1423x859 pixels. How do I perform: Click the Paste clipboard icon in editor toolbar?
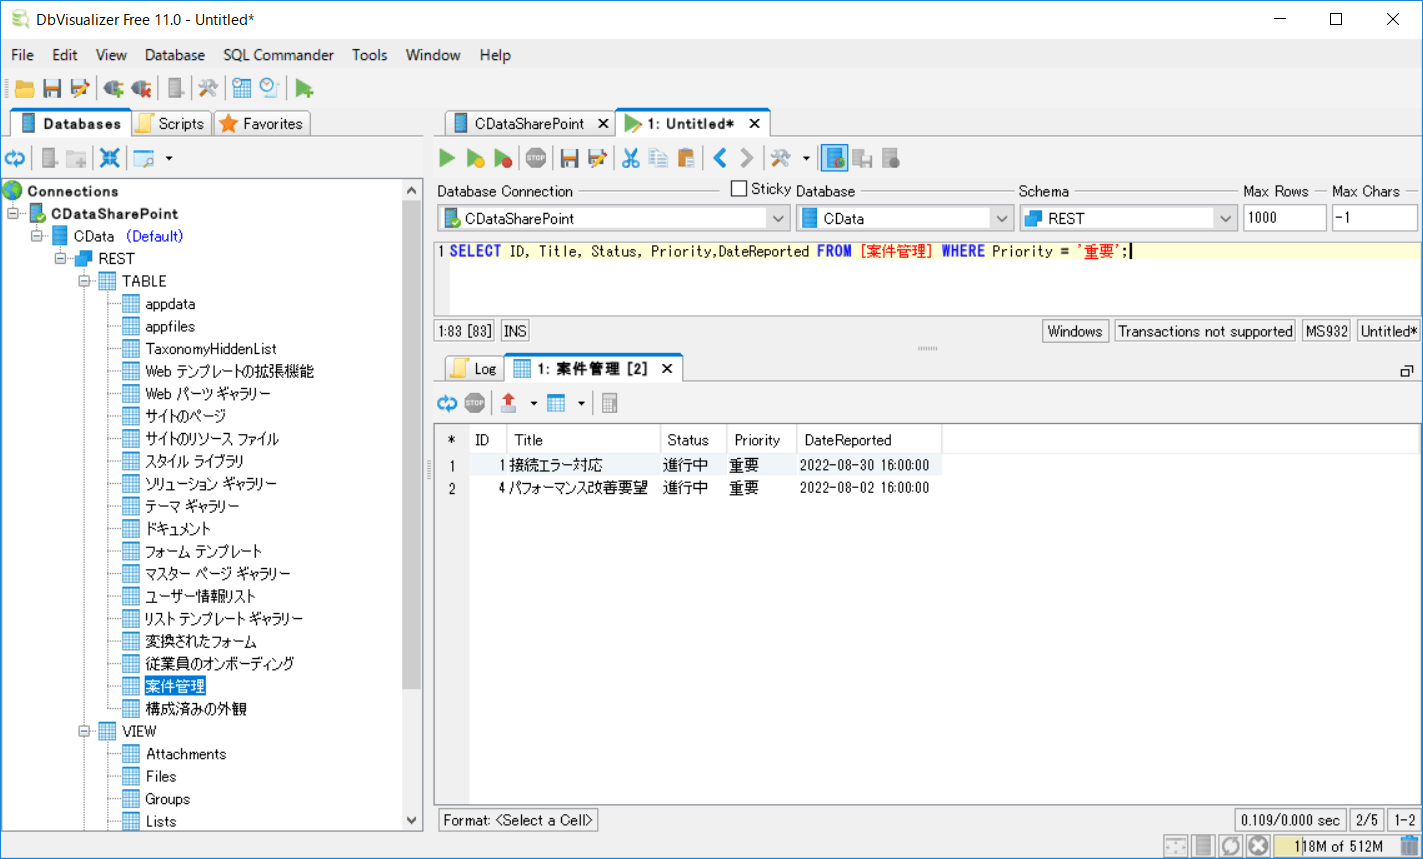tap(685, 158)
